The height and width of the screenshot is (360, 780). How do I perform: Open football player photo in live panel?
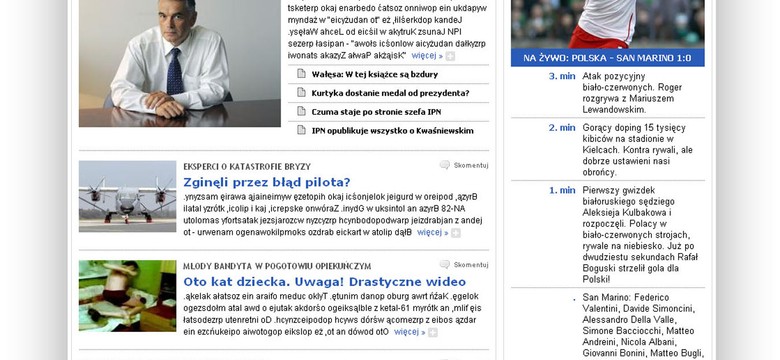click(x=607, y=24)
